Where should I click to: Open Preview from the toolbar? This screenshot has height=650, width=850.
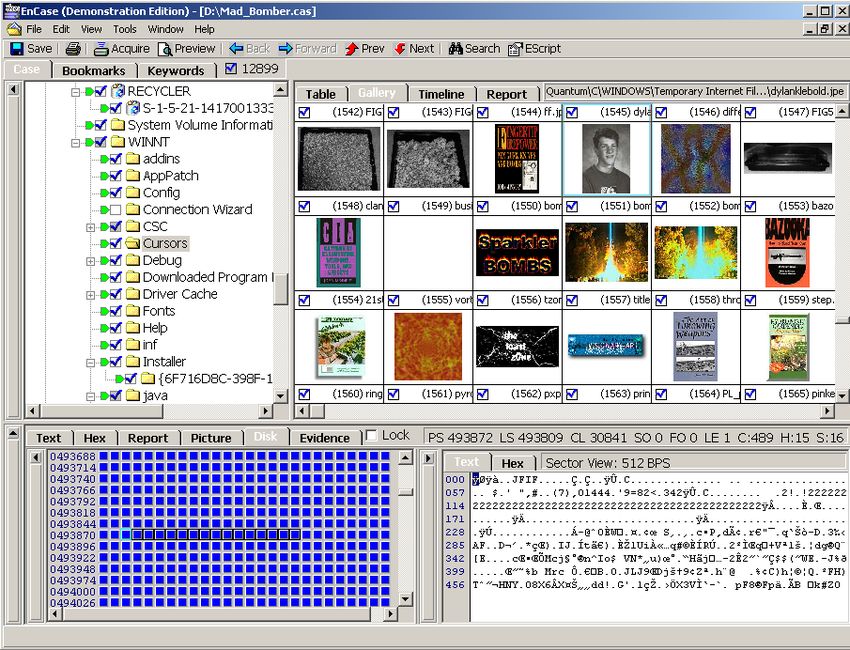(x=186, y=49)
